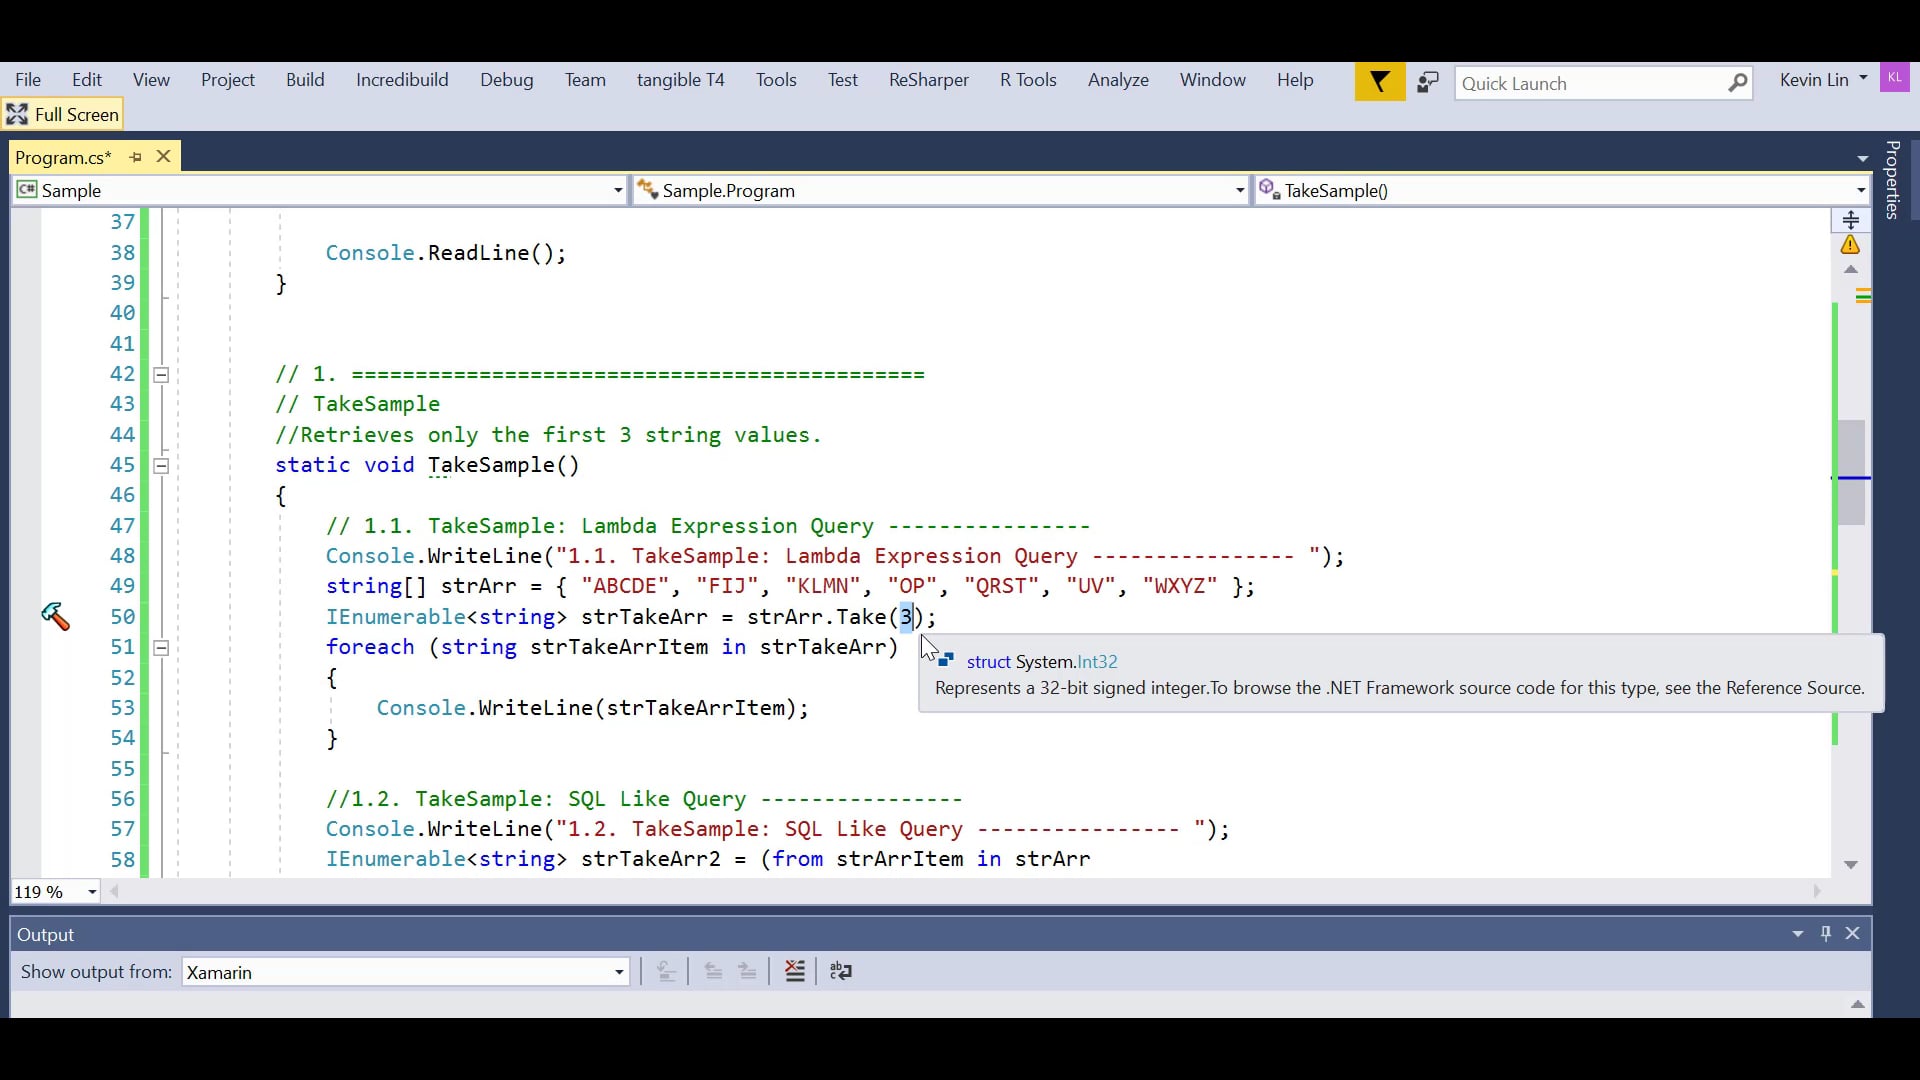
Task: Click the hammer quick actions icon on line 50
Action: tap(55, 617)
